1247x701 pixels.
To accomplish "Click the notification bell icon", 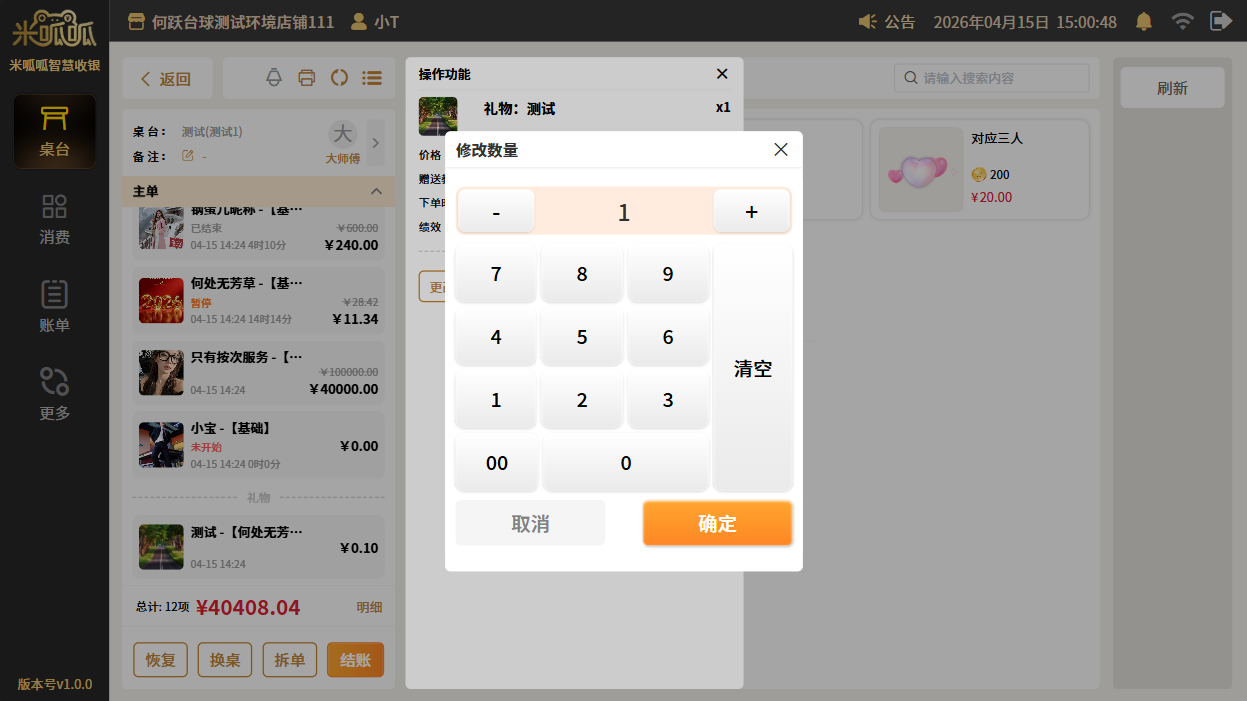I will coord(1144,21).
